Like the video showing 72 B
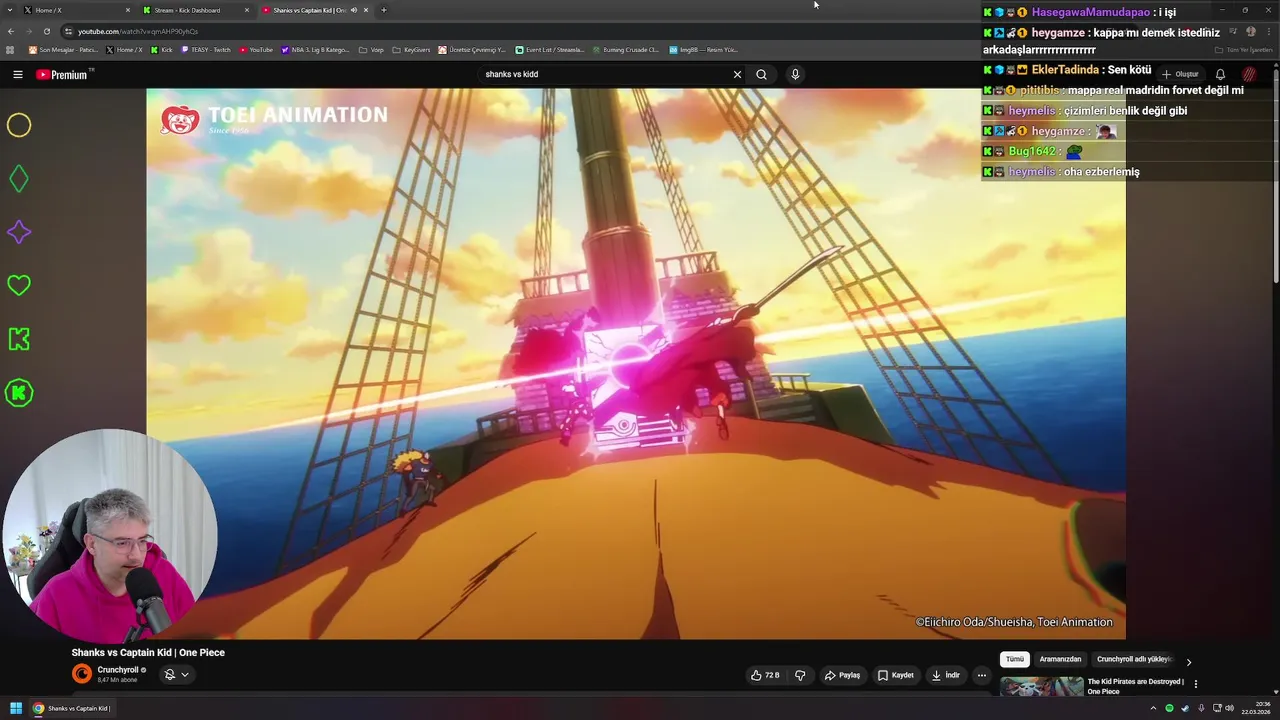 pyautogui.click(x=765, y=675)
